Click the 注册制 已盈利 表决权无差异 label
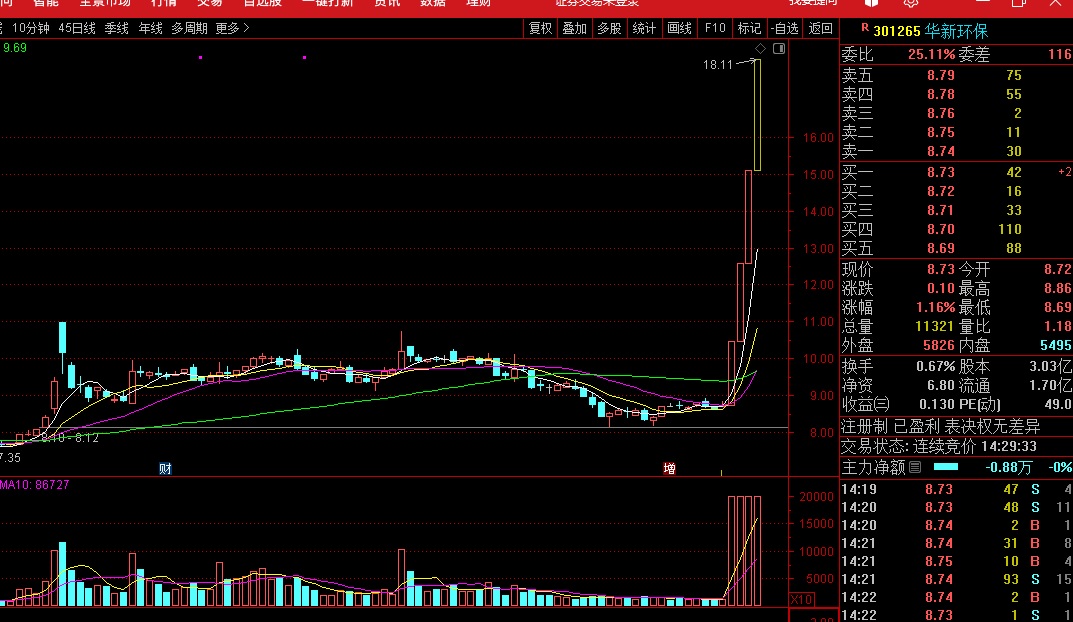Image resolution: width=1073 pixels, height=622 pixels. 940,427
